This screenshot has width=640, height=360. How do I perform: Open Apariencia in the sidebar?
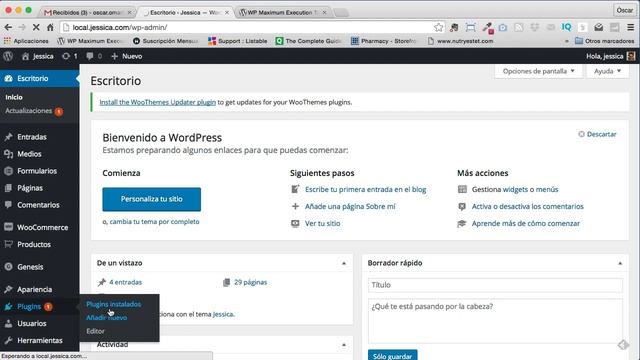click(40, 289)
